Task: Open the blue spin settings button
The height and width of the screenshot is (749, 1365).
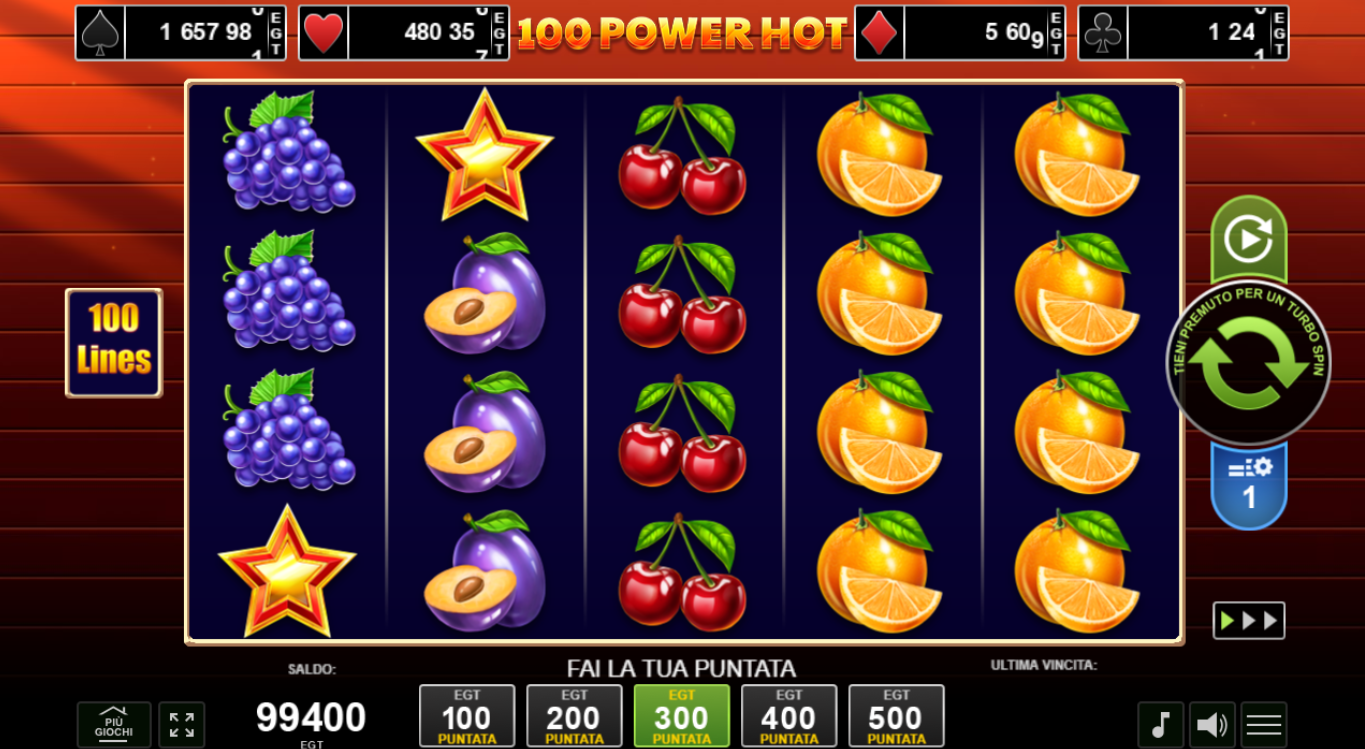Action: click(x=1249, y=486)
